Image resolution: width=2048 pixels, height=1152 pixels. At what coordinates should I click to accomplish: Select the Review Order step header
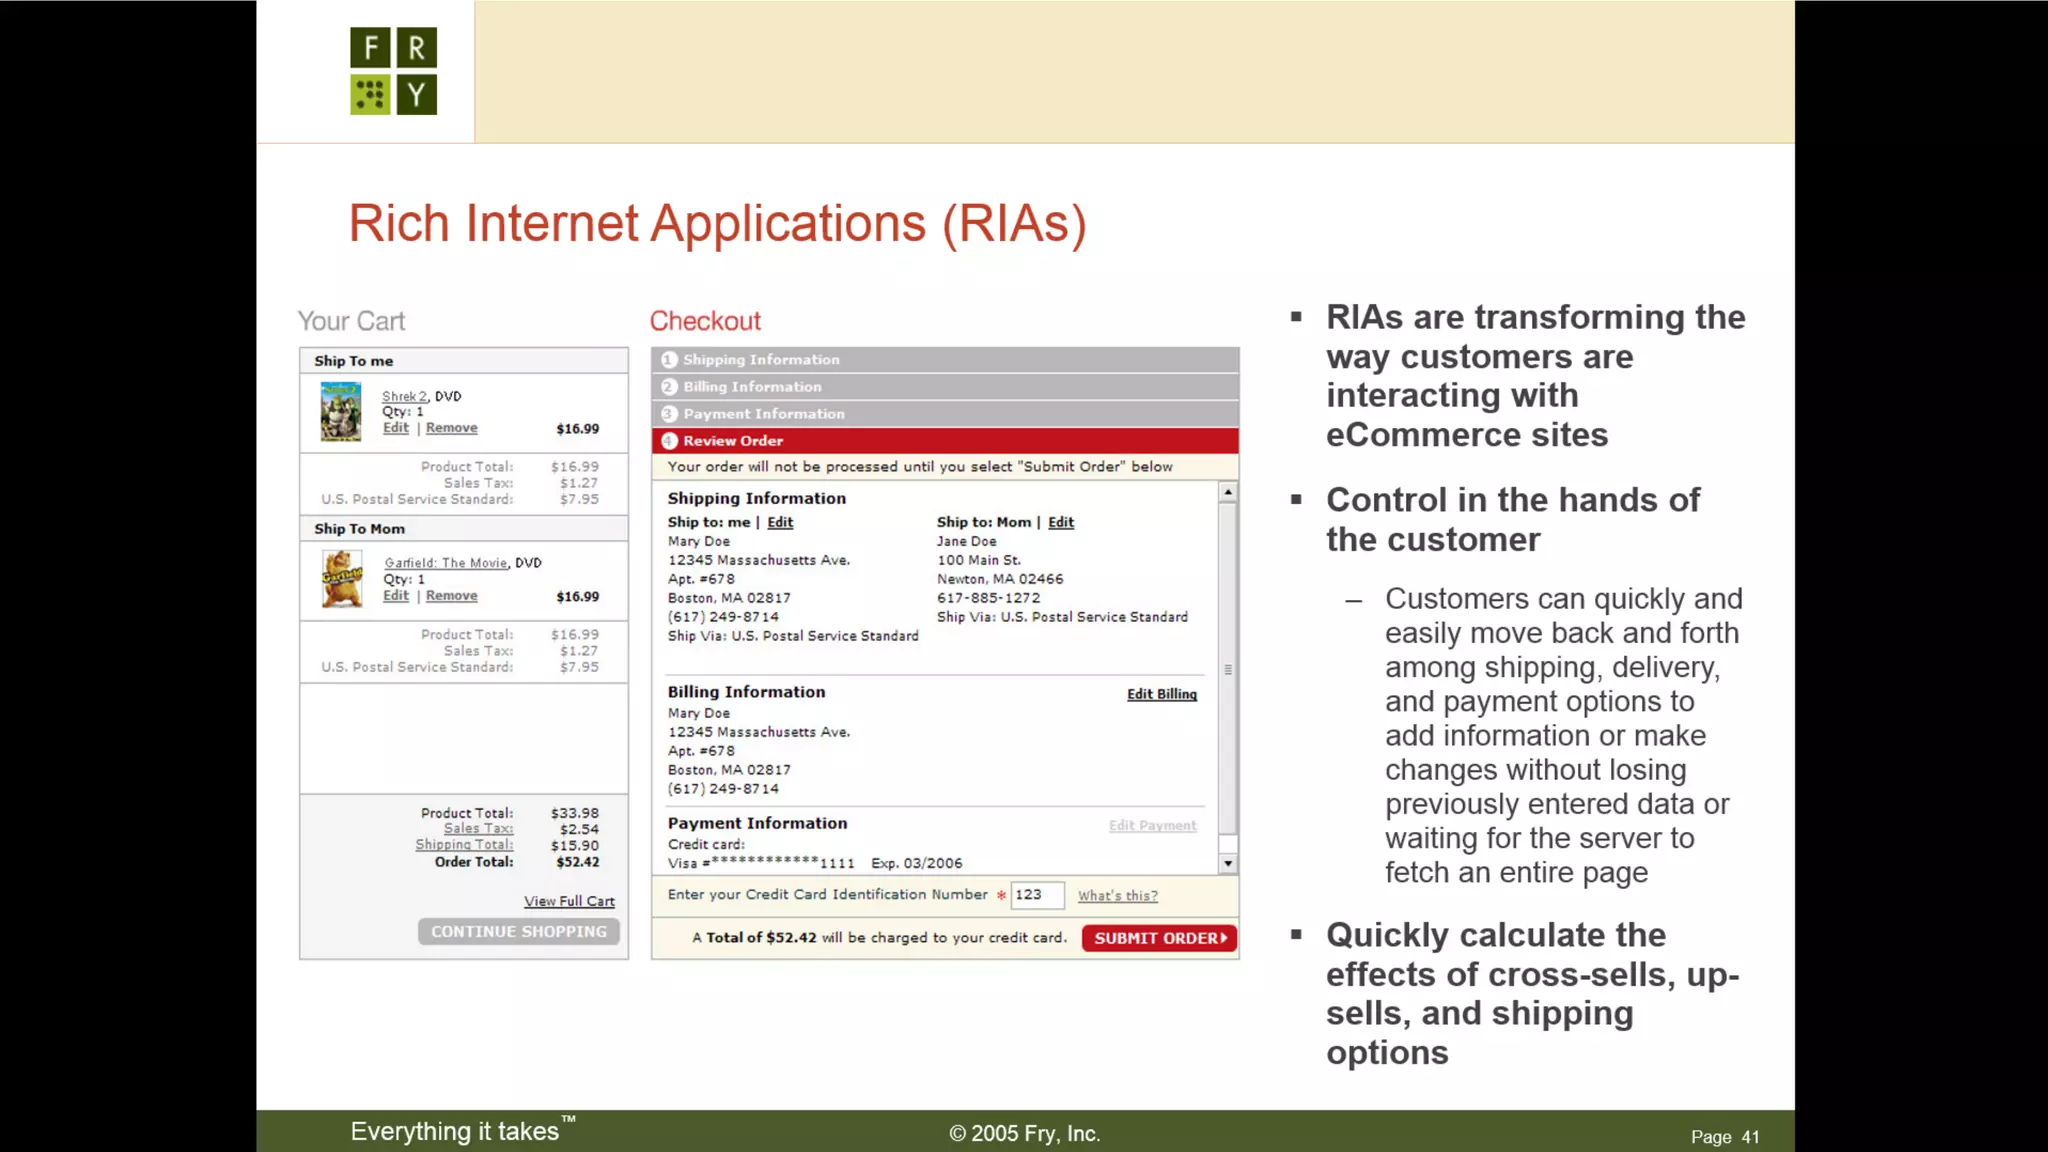point(733,441)
